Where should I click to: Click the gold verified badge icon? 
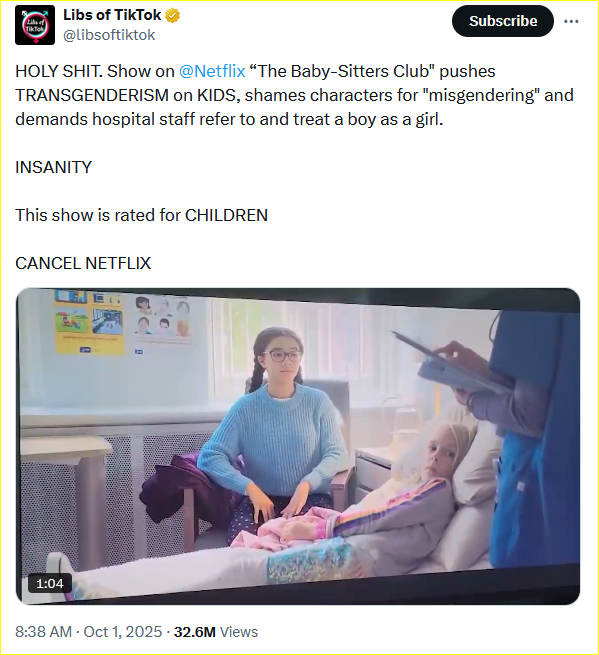173,15
